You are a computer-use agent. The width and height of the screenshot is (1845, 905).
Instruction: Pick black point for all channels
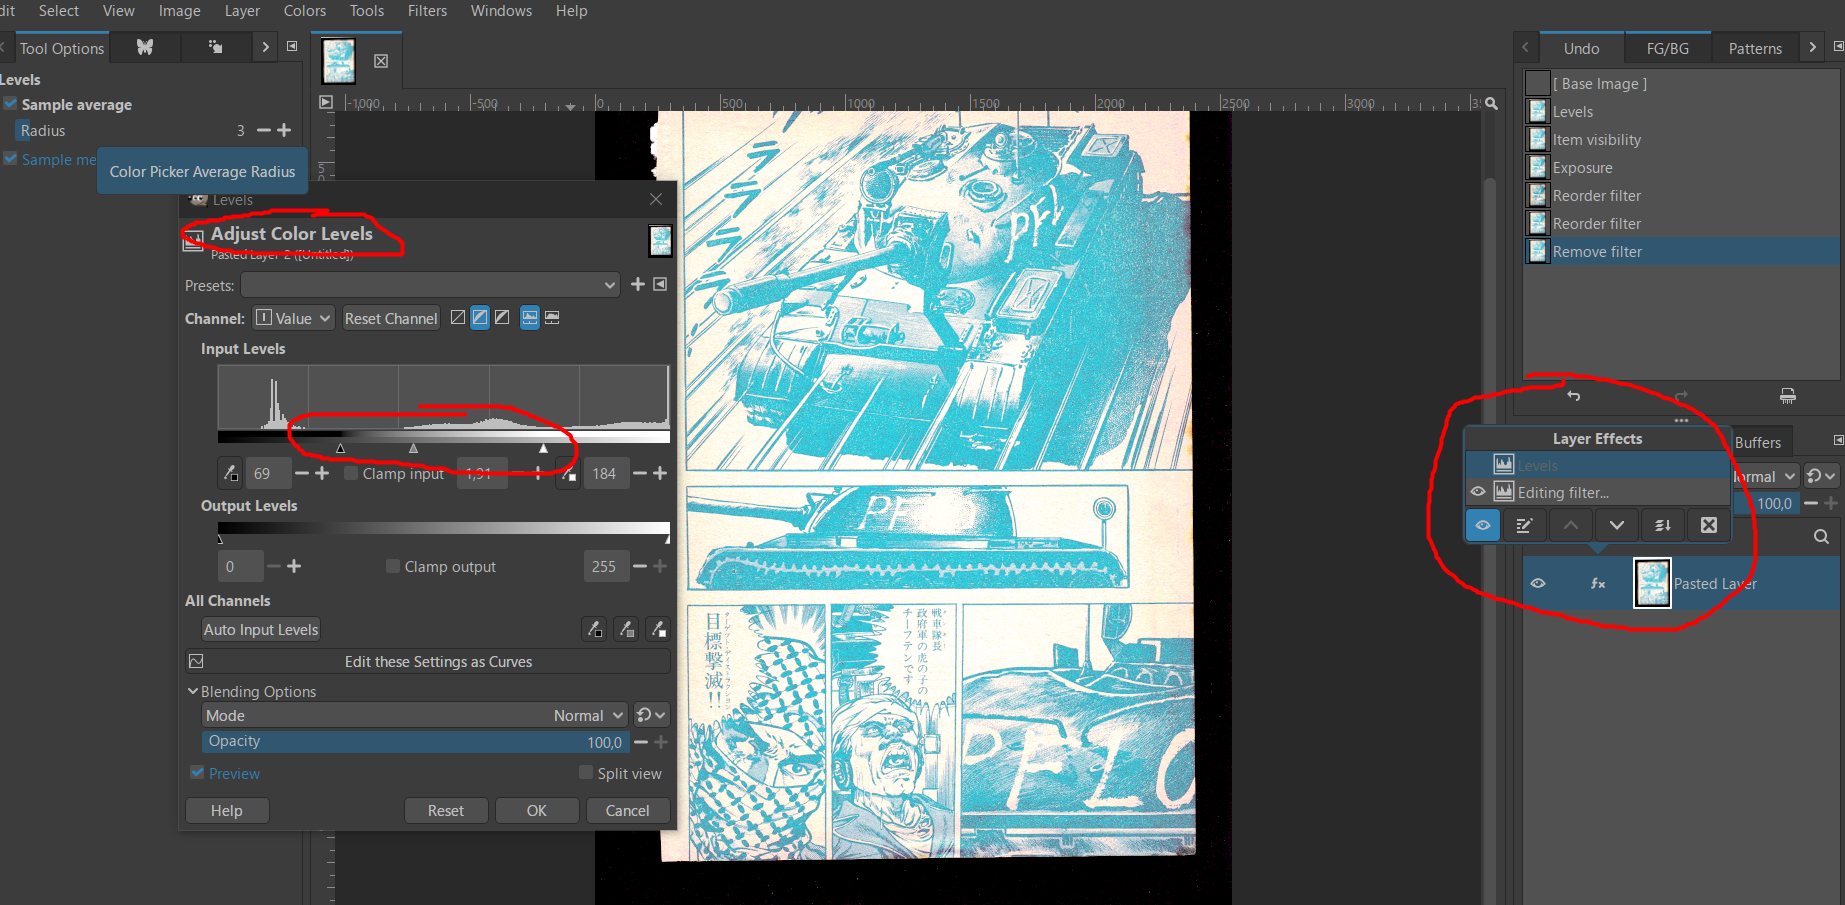point(595,629)
